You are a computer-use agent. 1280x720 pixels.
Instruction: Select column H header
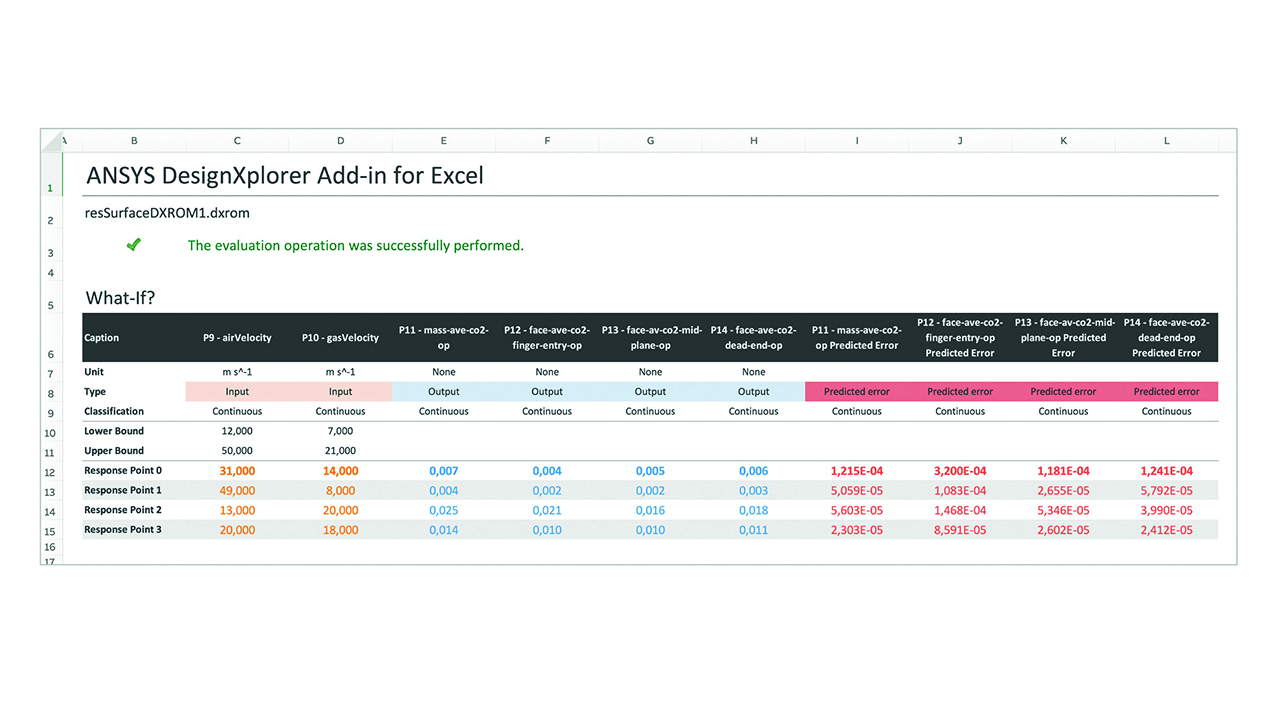coord(753,141)
